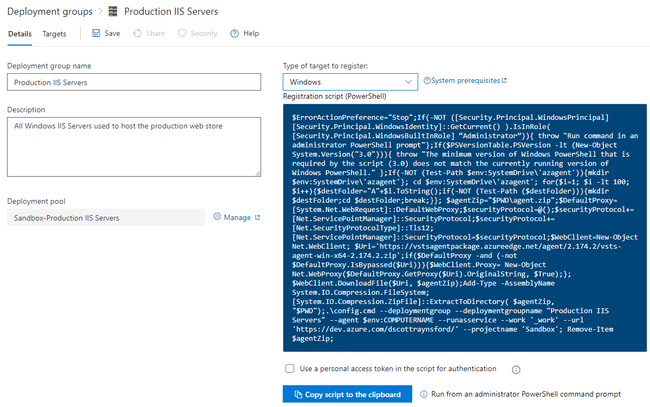The image size is (650, 407).
Task: Click the PowerShell registration script box
Action: click(x=465, y=228)
